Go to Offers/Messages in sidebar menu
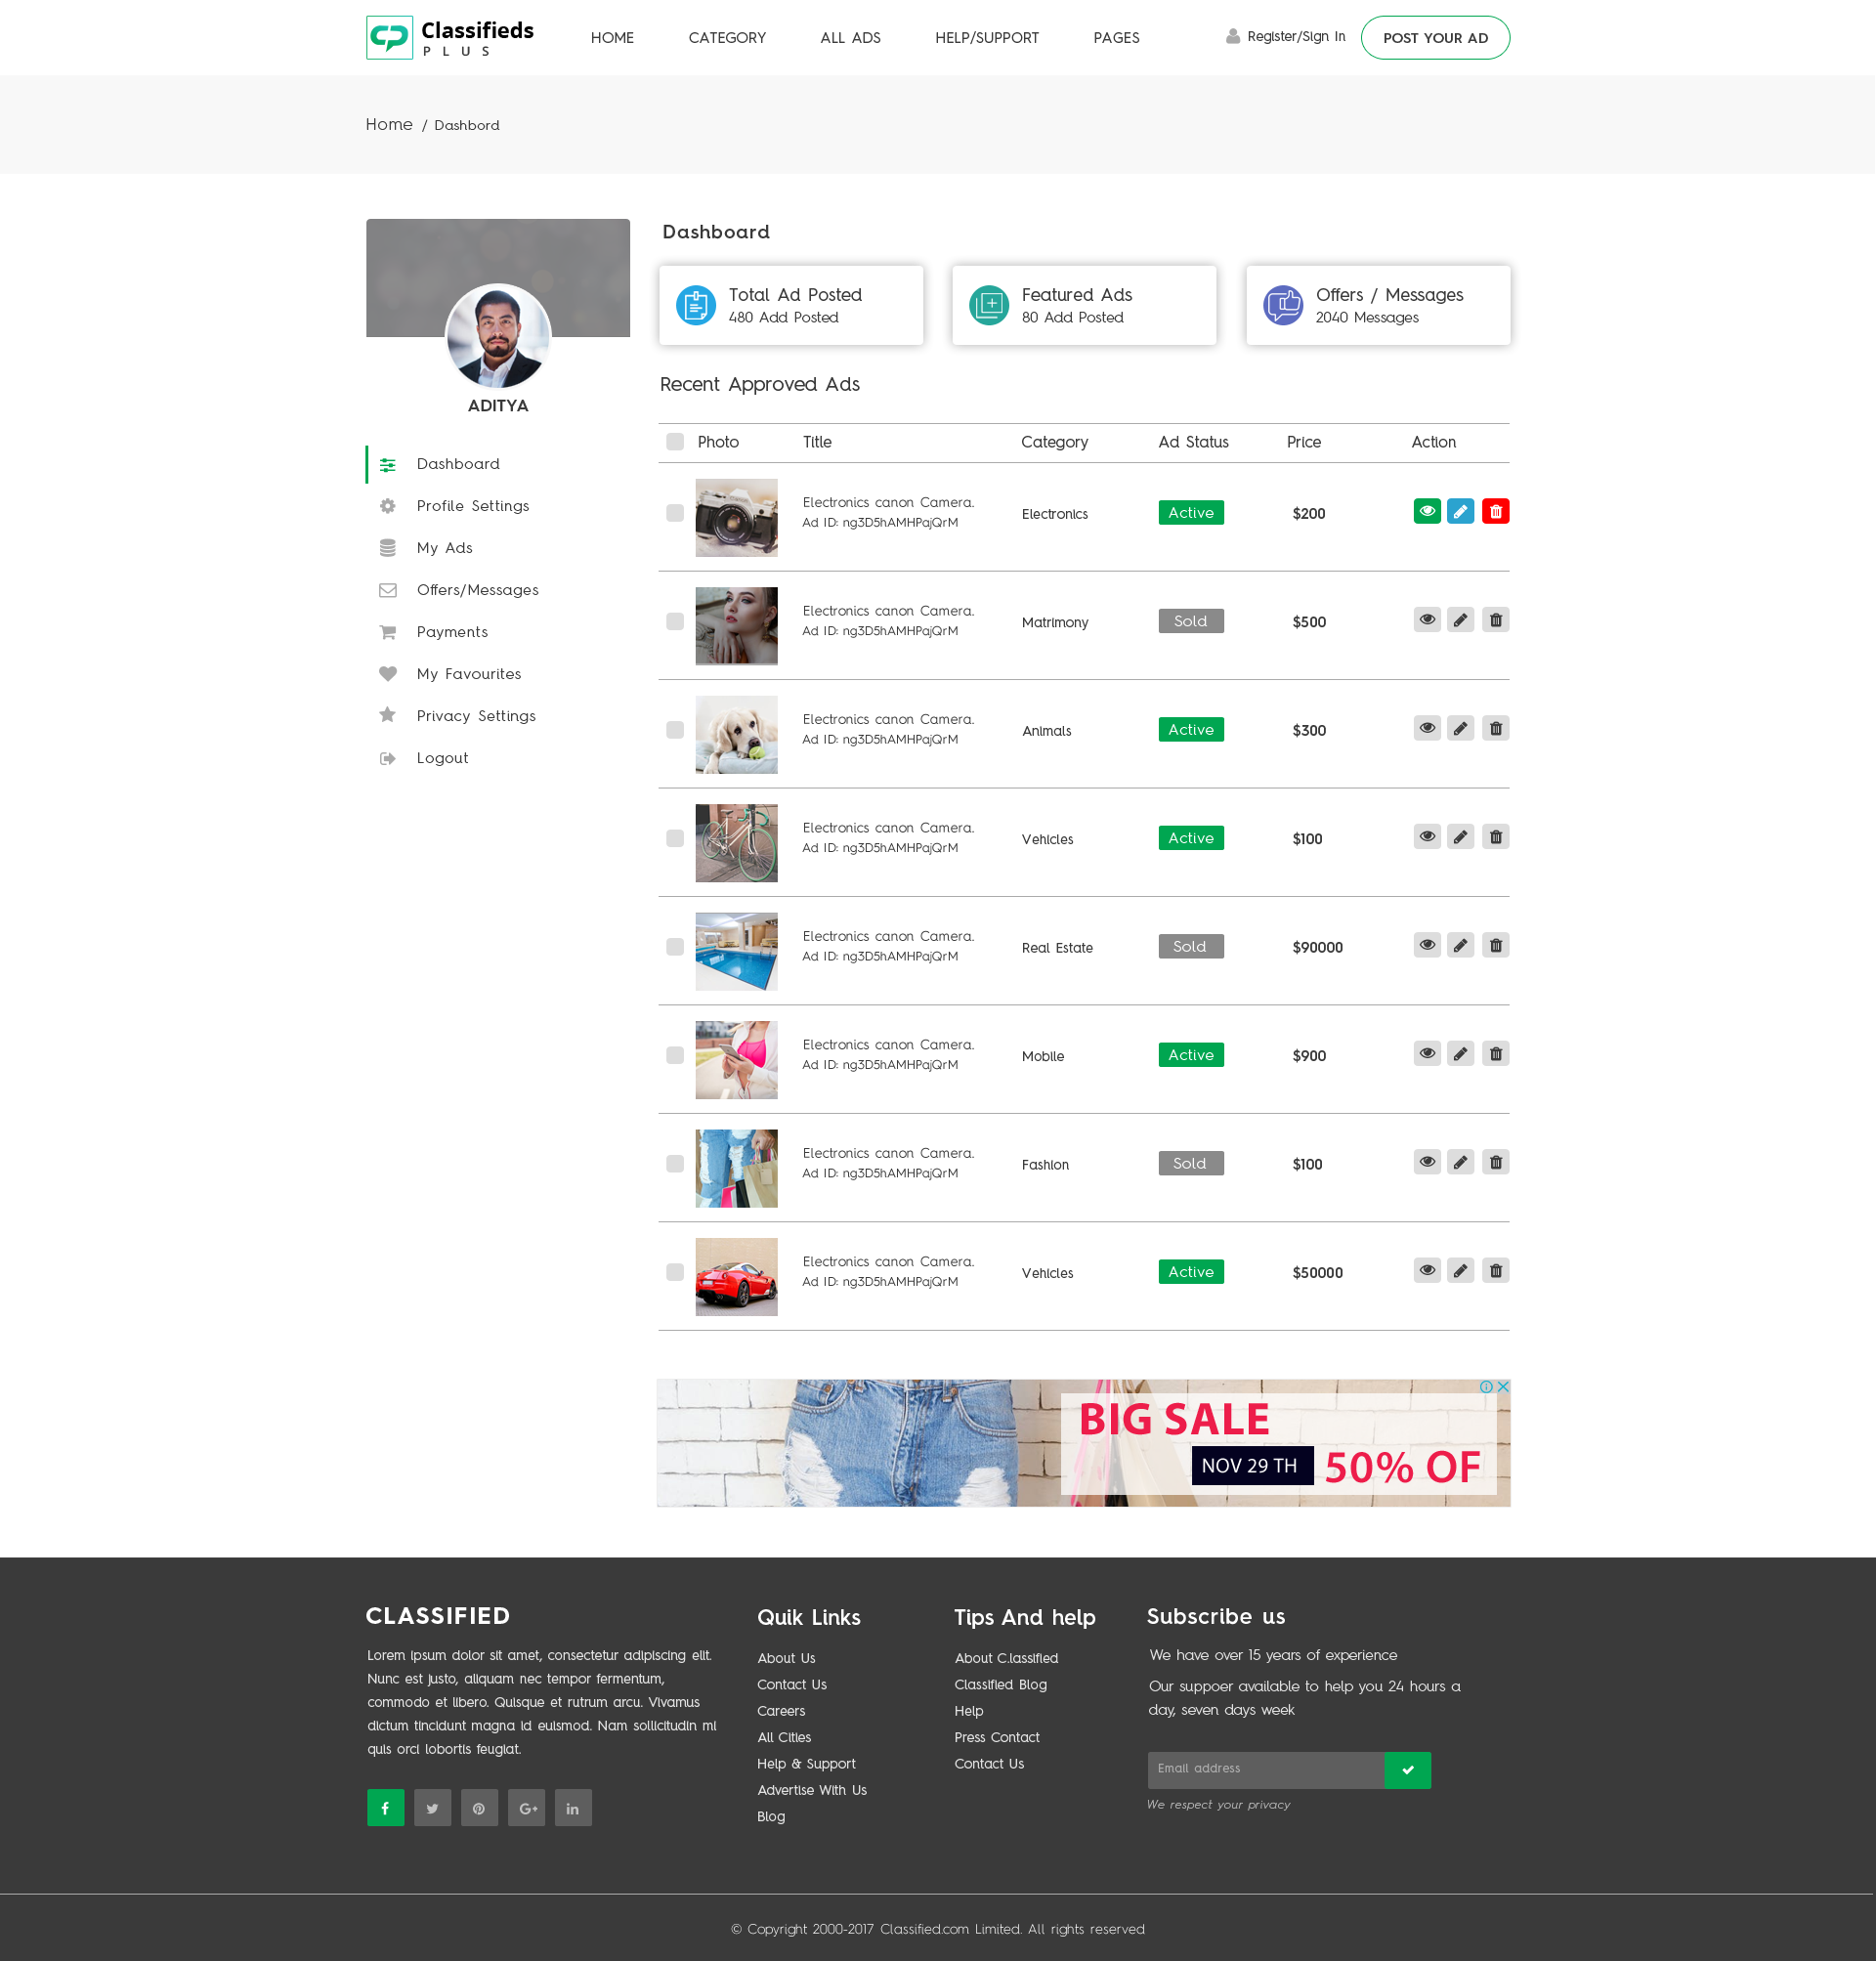1876x1961 pixels. (x=477, y=590)
